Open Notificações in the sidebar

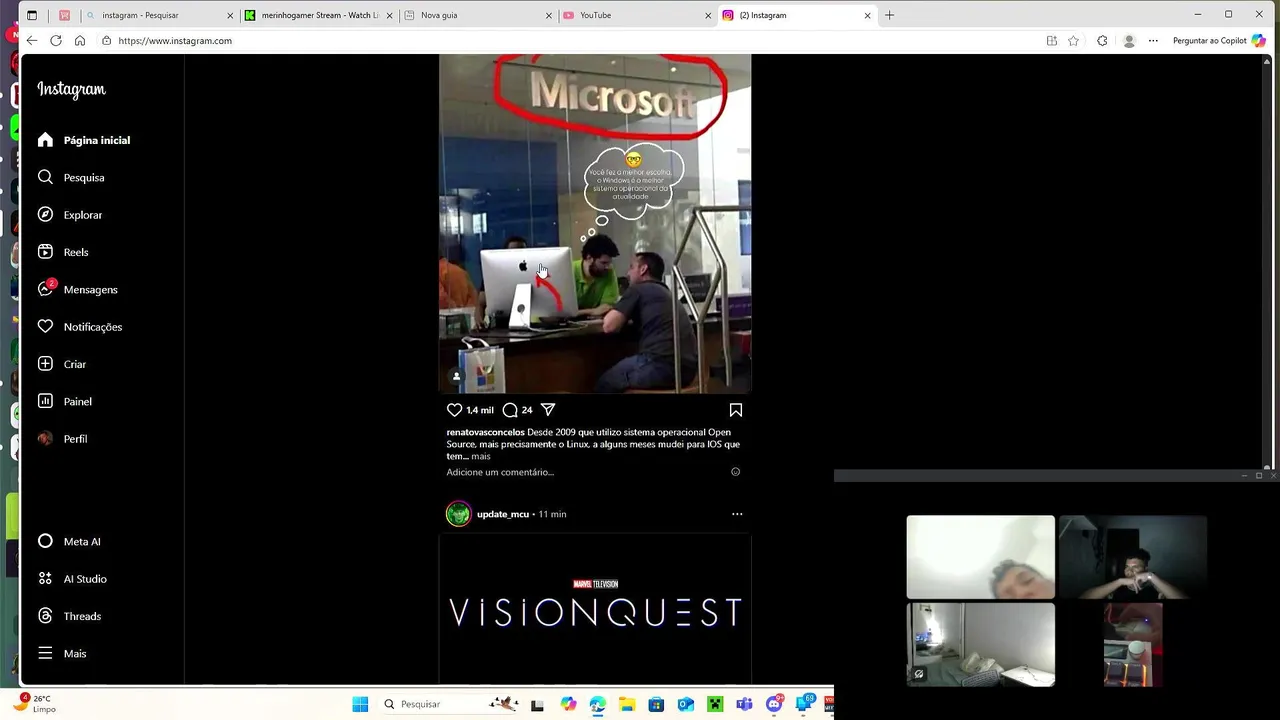pyautogui.click(x=81, y=327)
